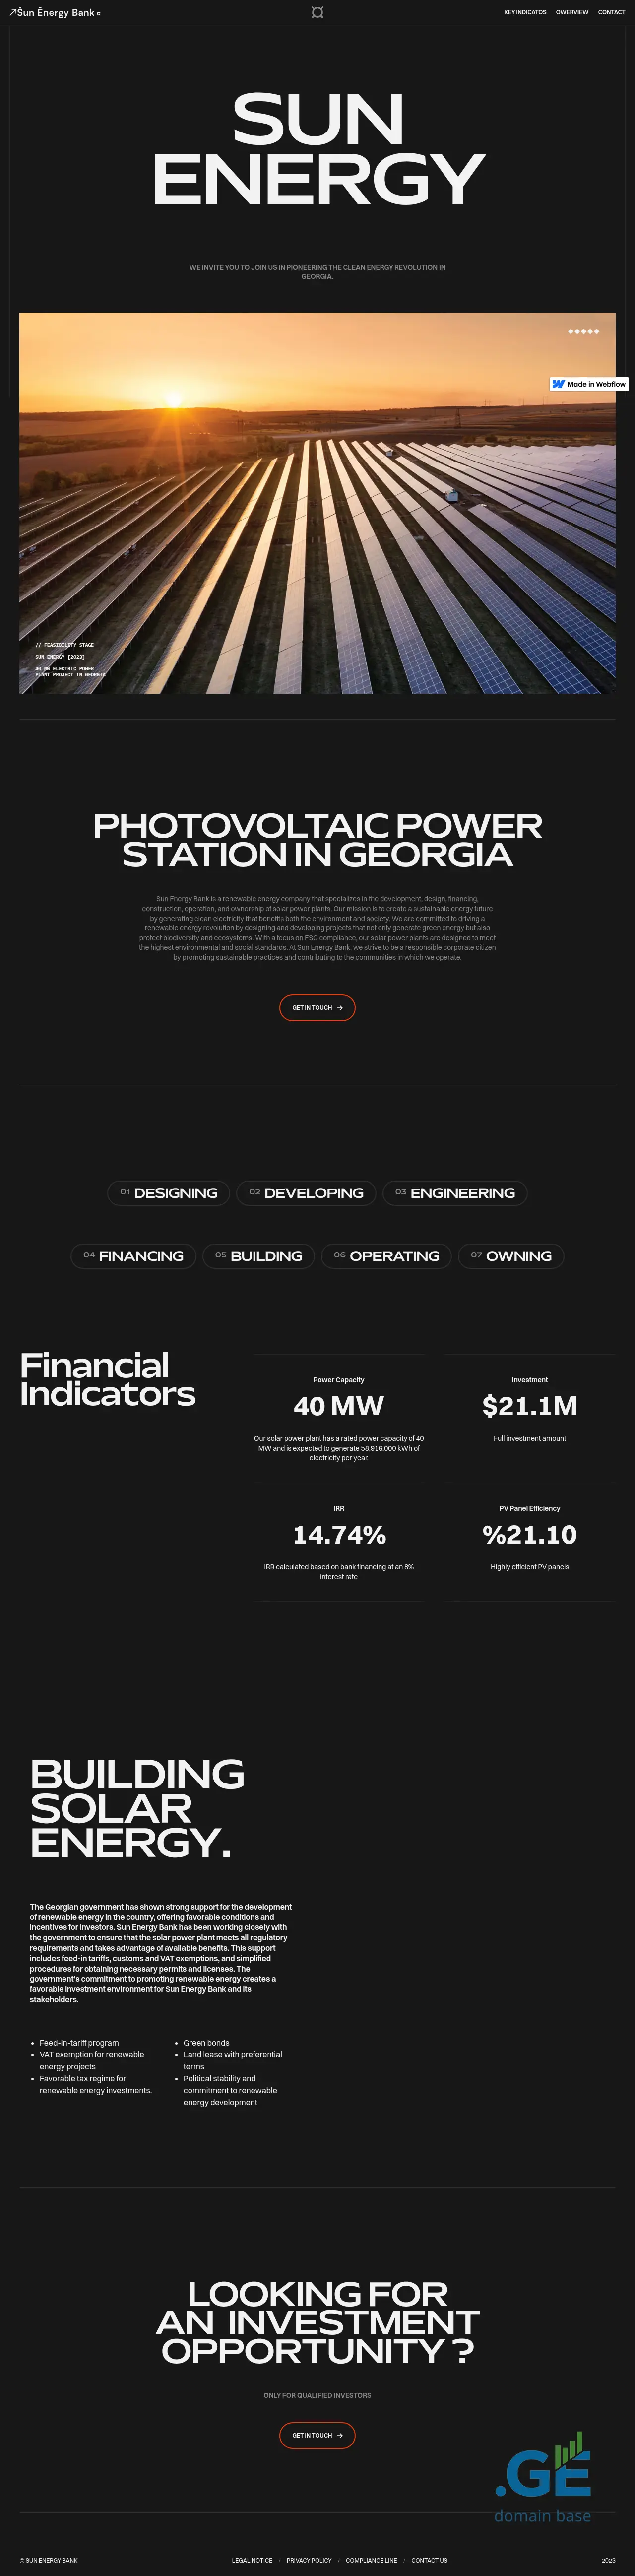
Task: Select the 02 Developing pill
Action: (306, 1193)
